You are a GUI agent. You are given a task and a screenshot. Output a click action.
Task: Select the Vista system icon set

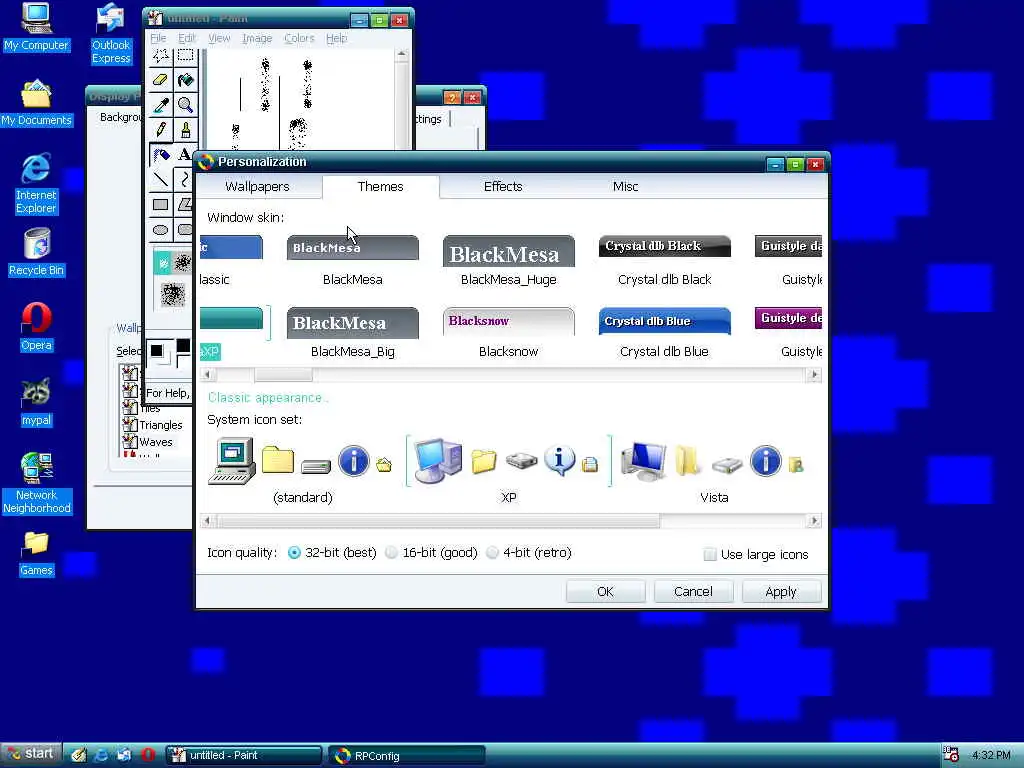click(714, 471)
